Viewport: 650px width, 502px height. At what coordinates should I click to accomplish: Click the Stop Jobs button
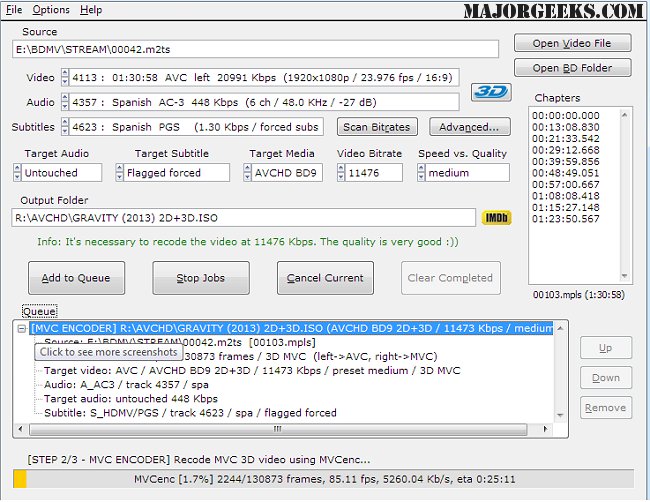pos(201,278)
